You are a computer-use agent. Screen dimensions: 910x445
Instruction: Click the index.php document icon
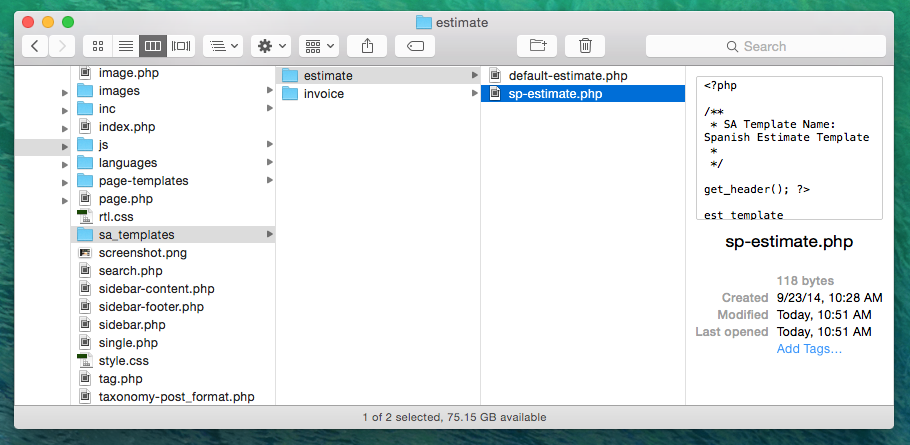[x=85, y=126]
